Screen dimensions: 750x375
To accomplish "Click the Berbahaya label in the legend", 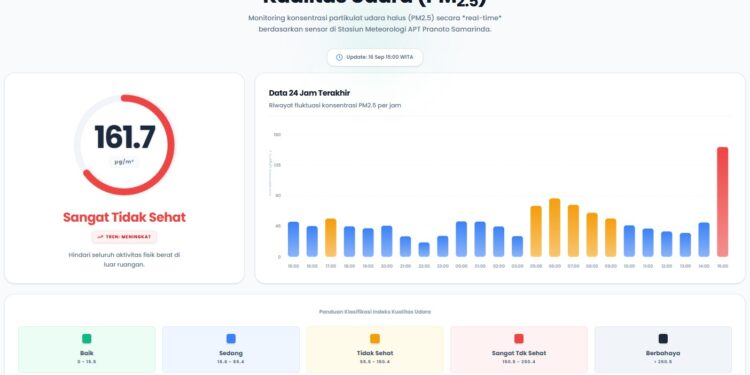I will pyautogui.click(x=663, y=353).
